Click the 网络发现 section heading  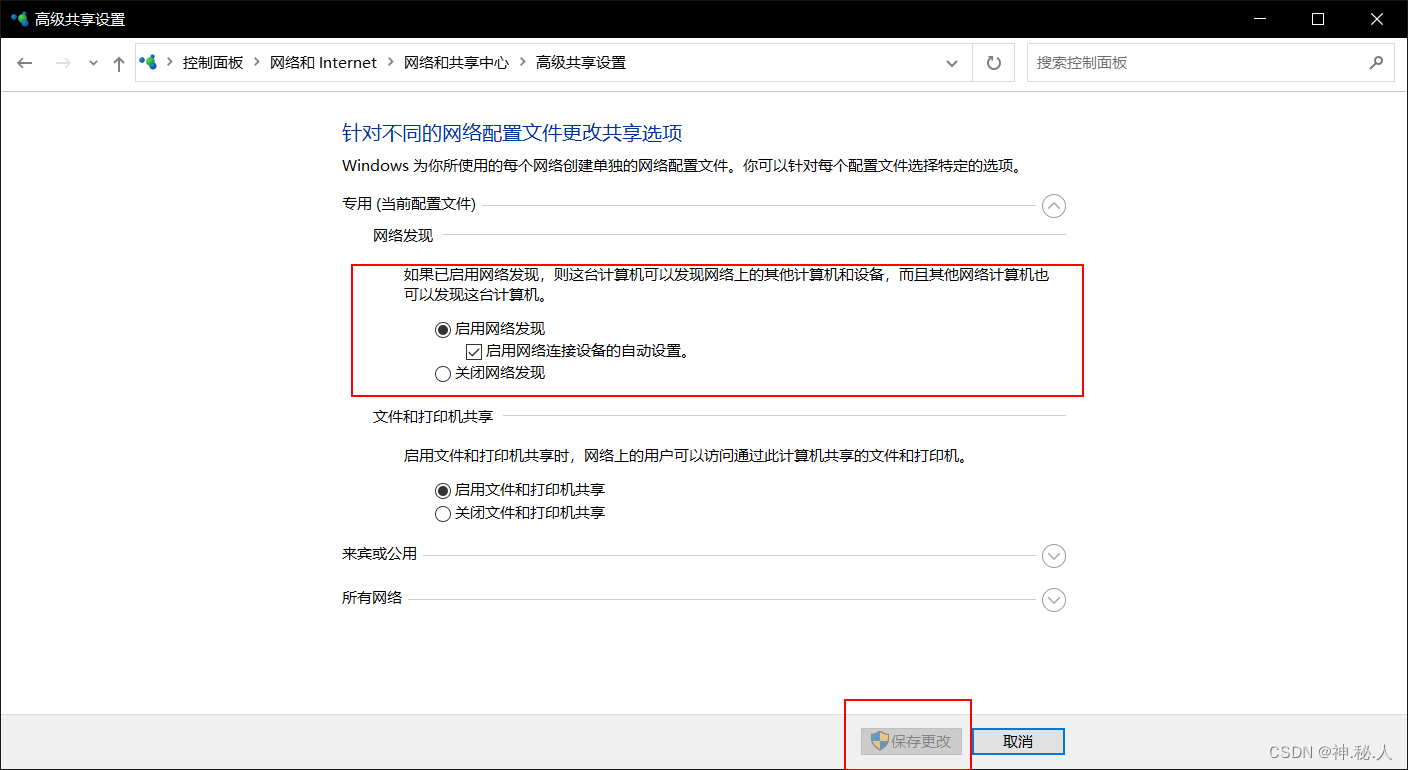click(x=403, y=235)
